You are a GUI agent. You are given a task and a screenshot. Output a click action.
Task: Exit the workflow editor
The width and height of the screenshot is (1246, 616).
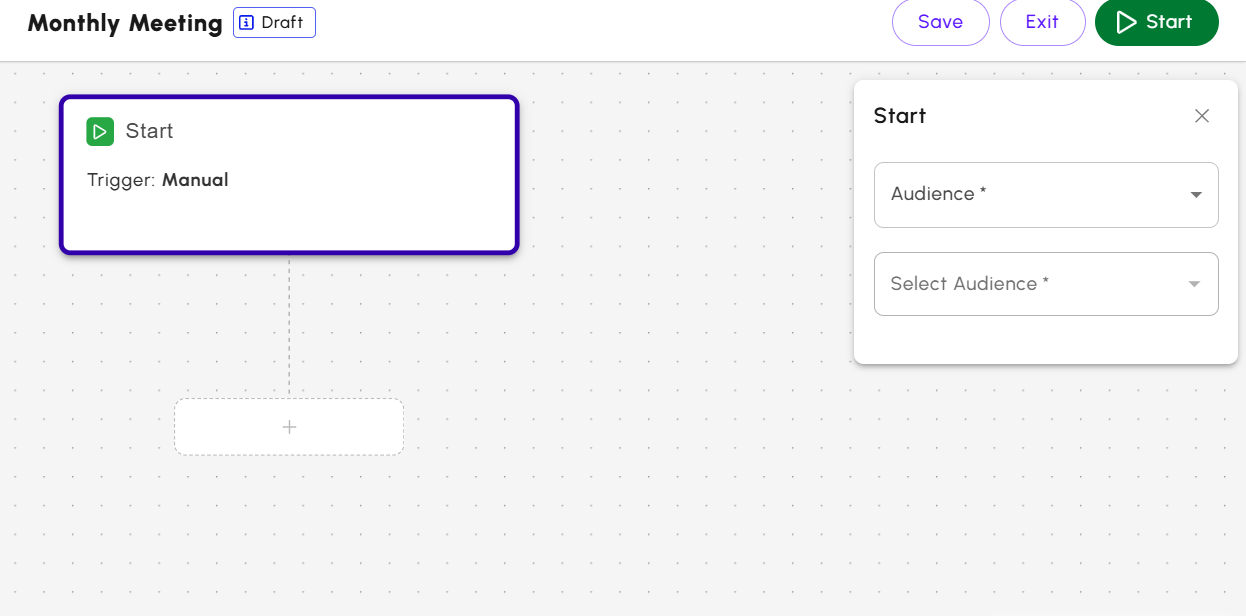pos(1042,22)
